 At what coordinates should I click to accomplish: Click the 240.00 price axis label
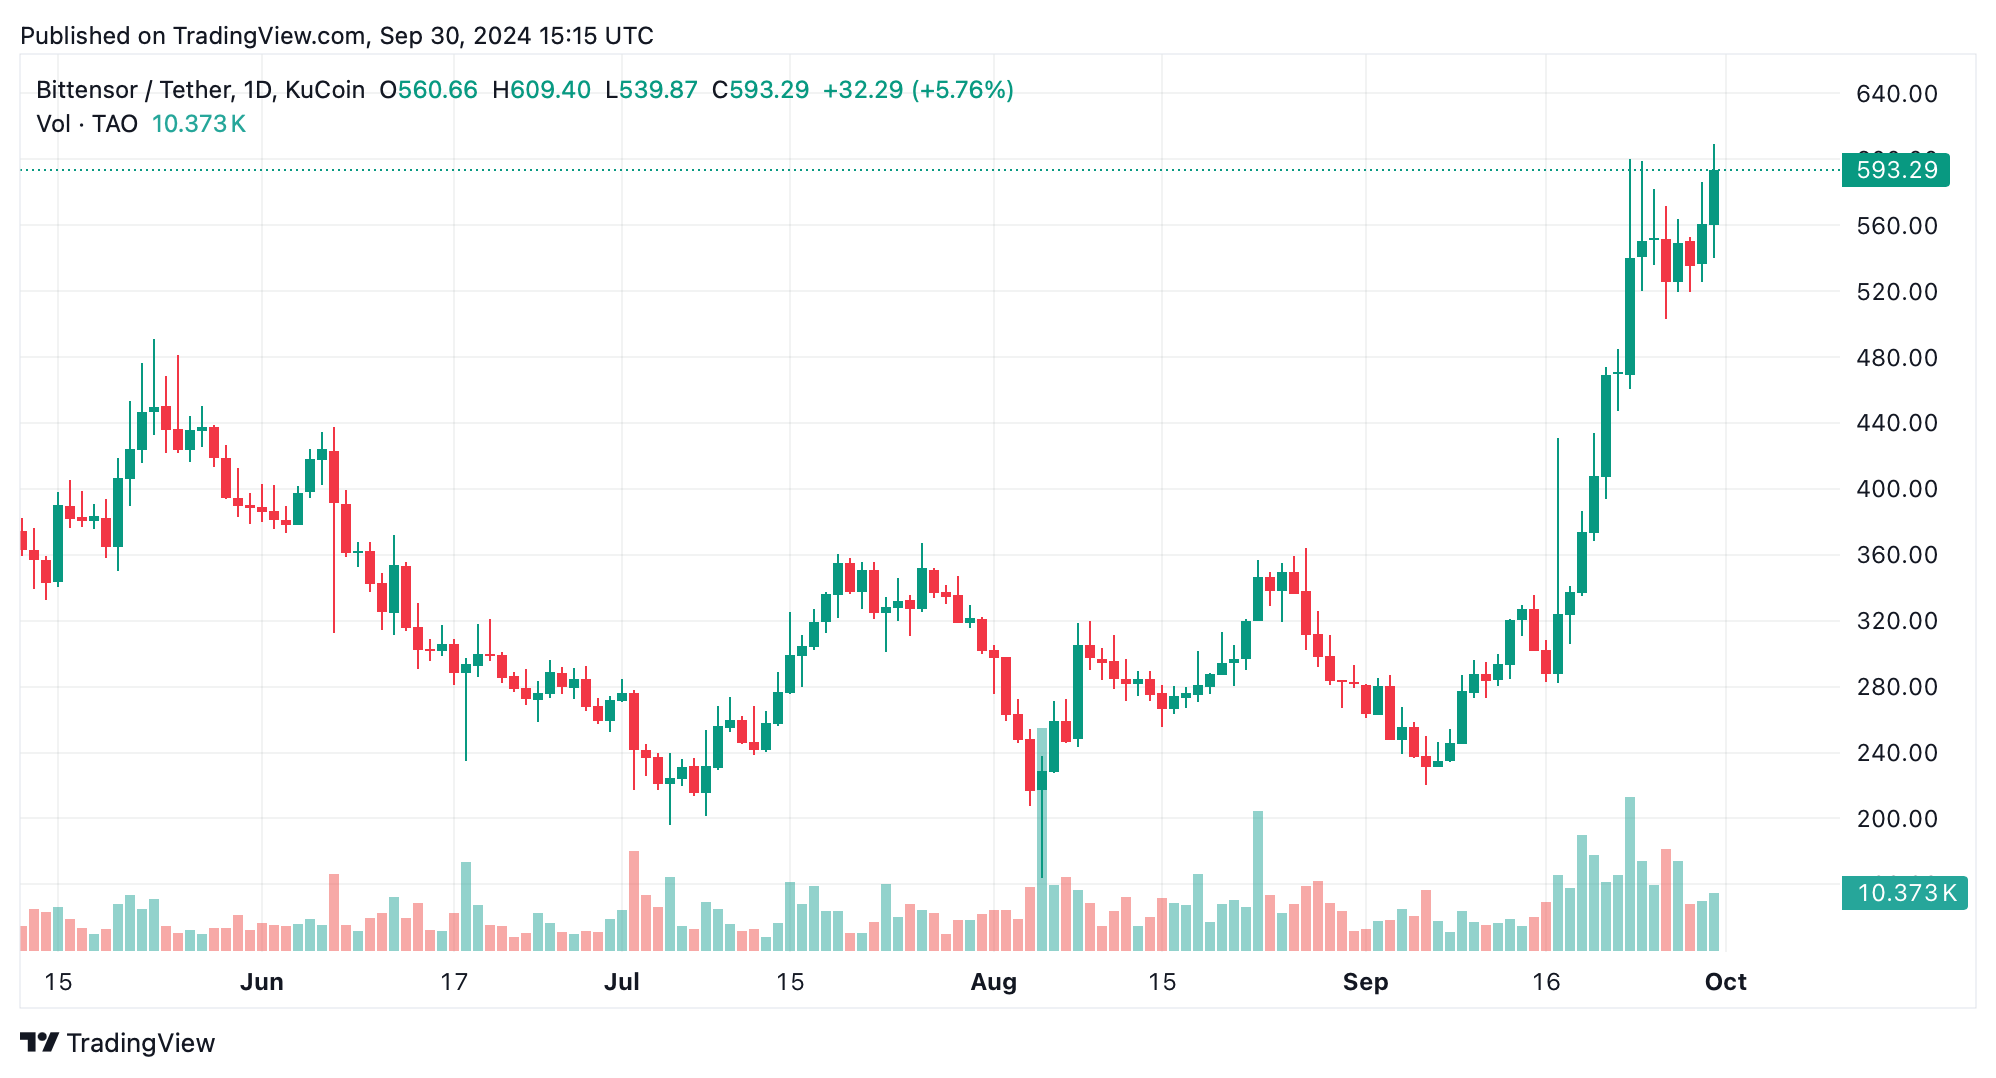(x=1896, y=753)
